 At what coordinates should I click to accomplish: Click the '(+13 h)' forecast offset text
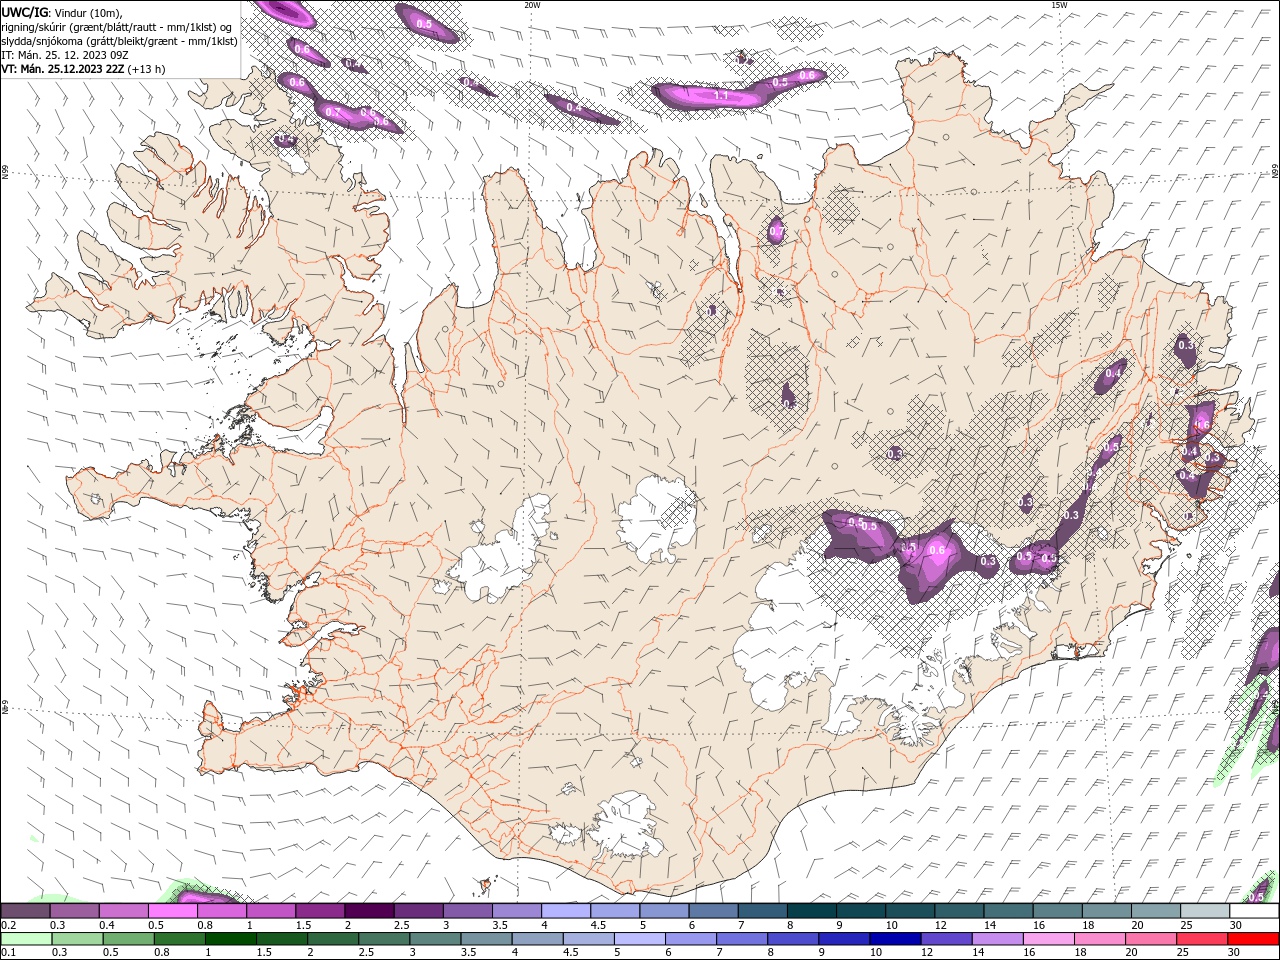pos(147,69)
